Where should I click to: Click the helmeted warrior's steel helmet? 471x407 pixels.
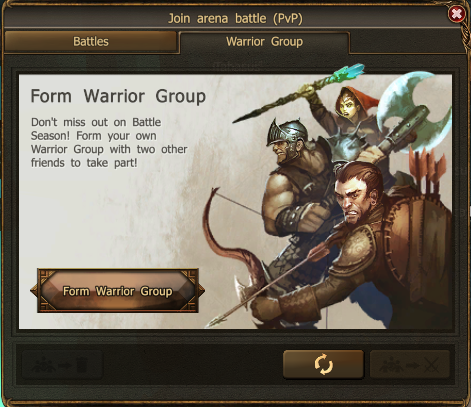[x=287, y=133]
